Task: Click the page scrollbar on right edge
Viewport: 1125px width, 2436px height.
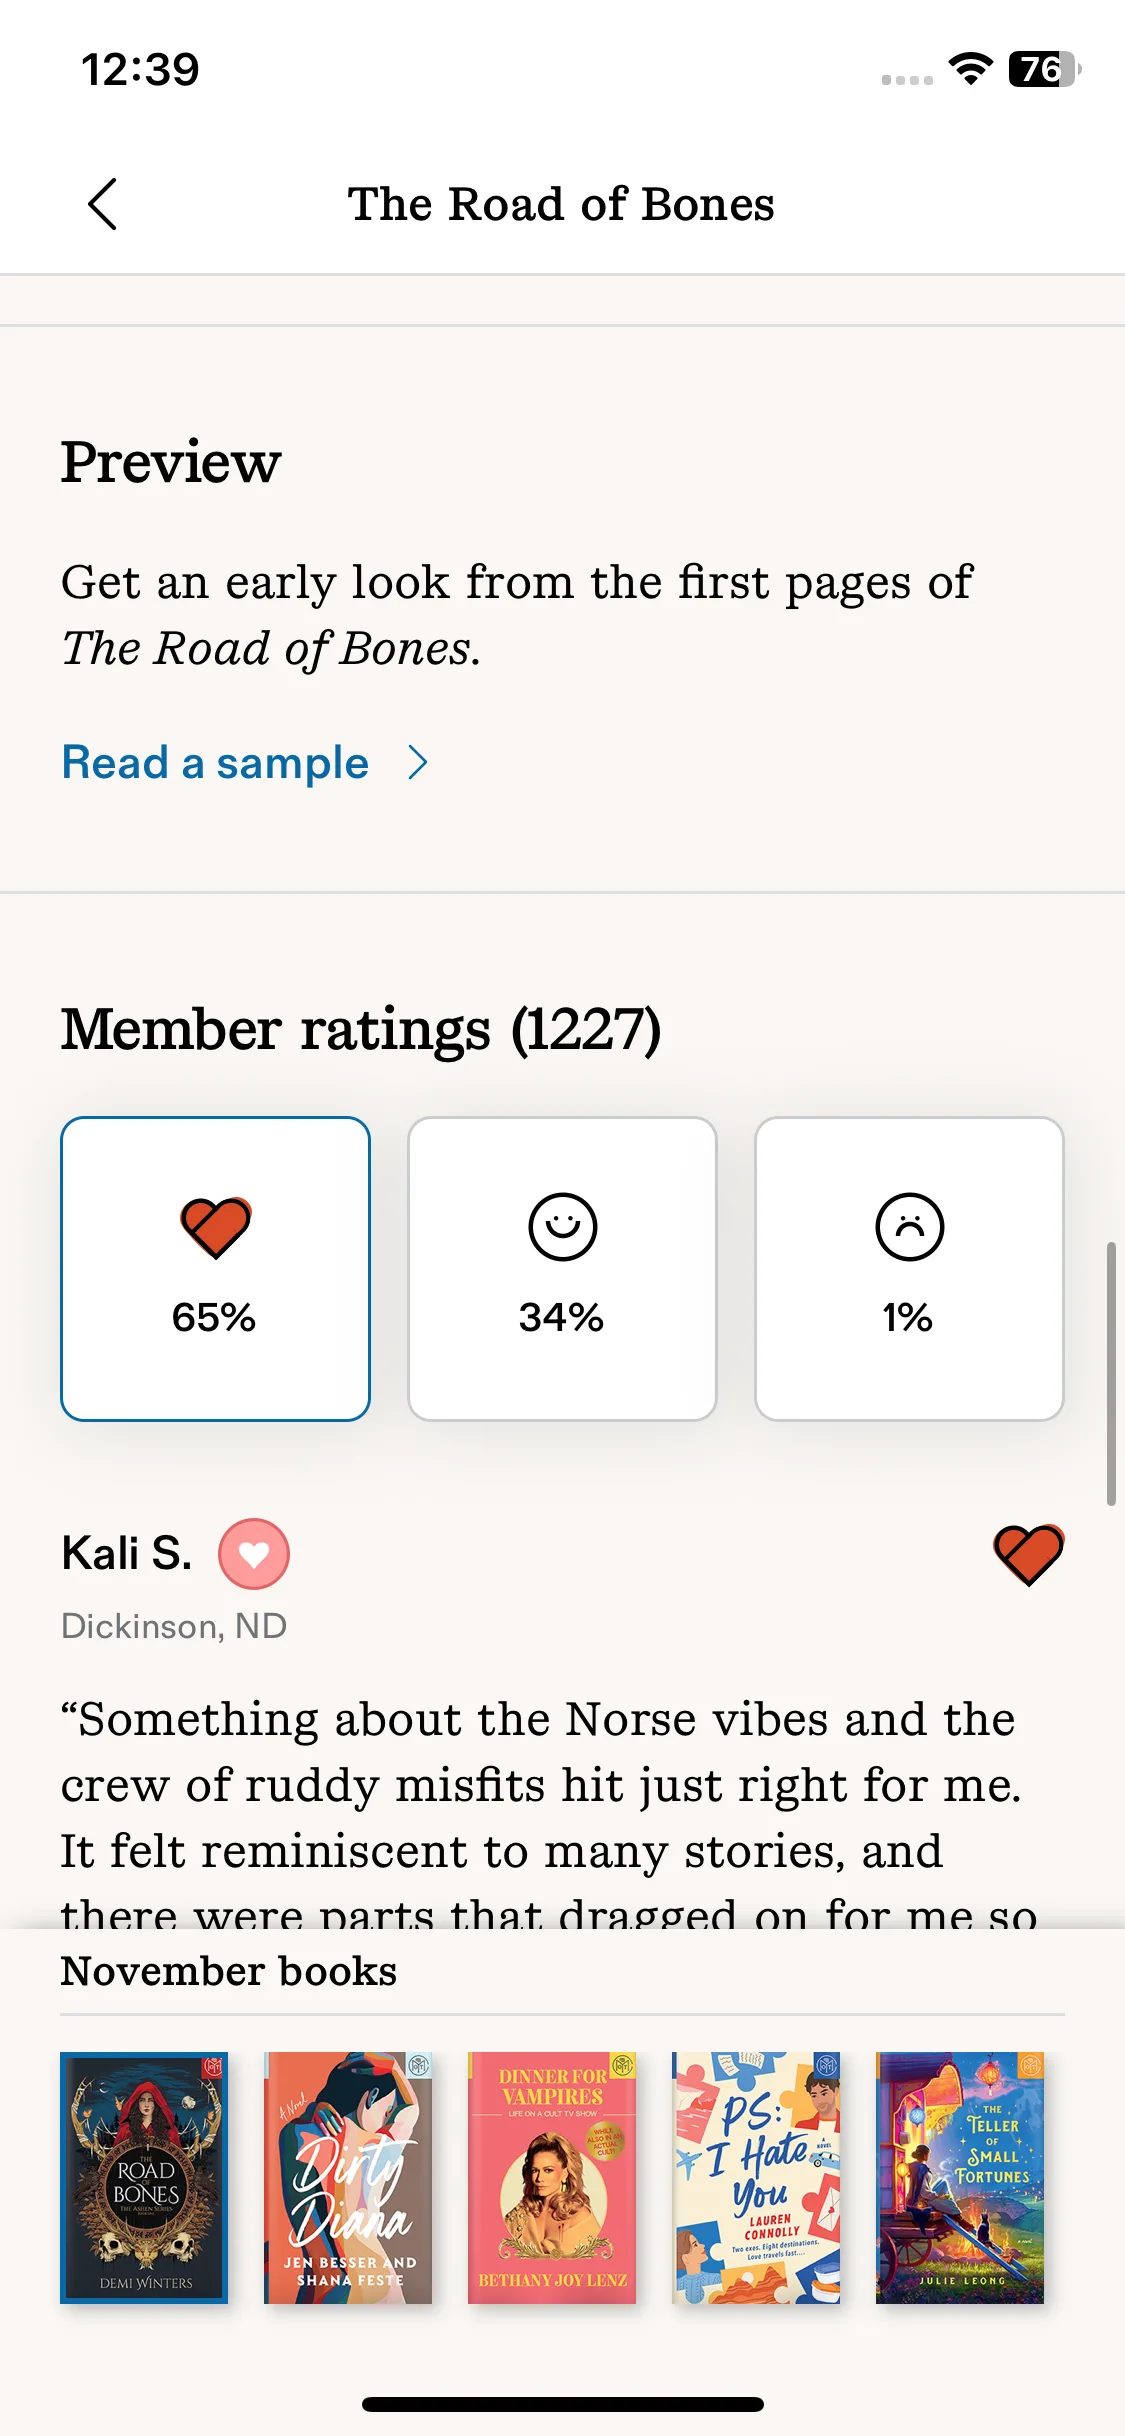Action: click(1111, 1374)
